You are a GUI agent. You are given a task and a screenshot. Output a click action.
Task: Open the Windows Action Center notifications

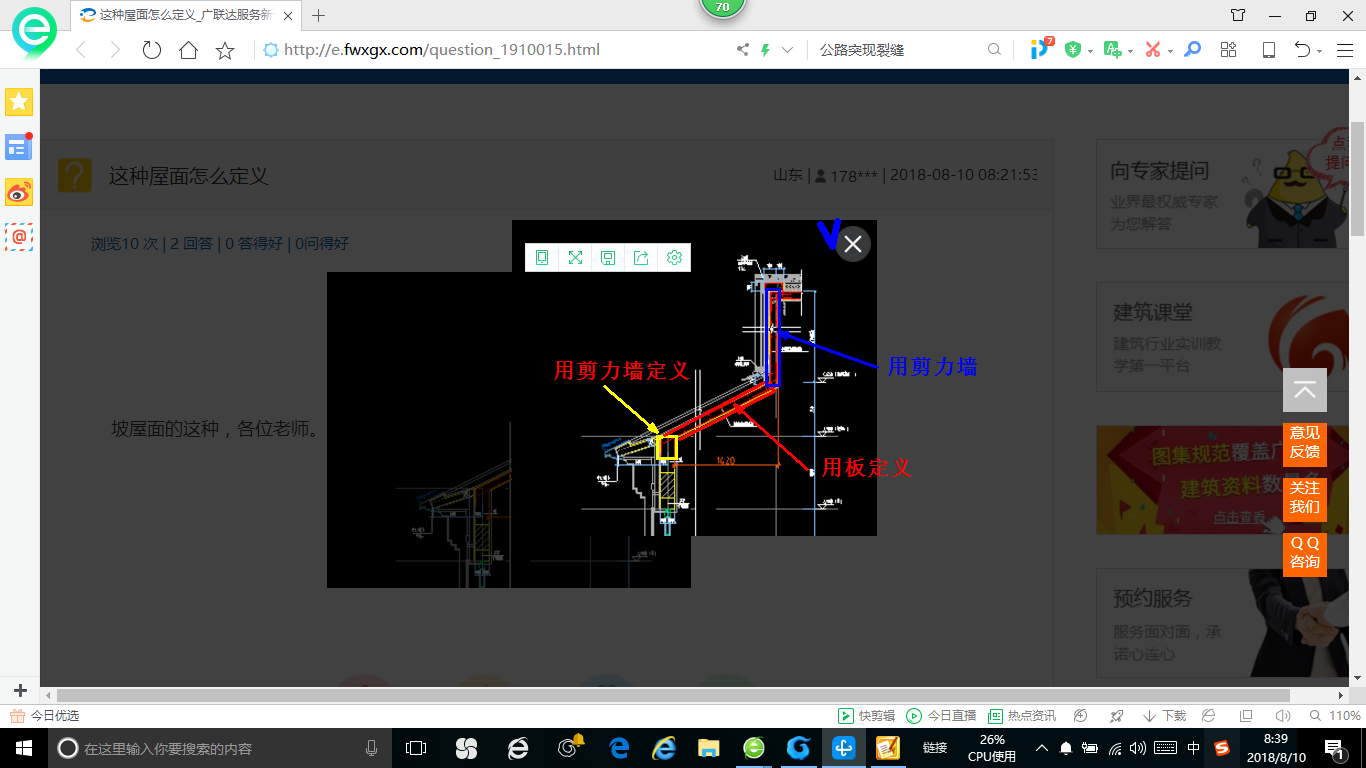click(x=1334, y=748)
